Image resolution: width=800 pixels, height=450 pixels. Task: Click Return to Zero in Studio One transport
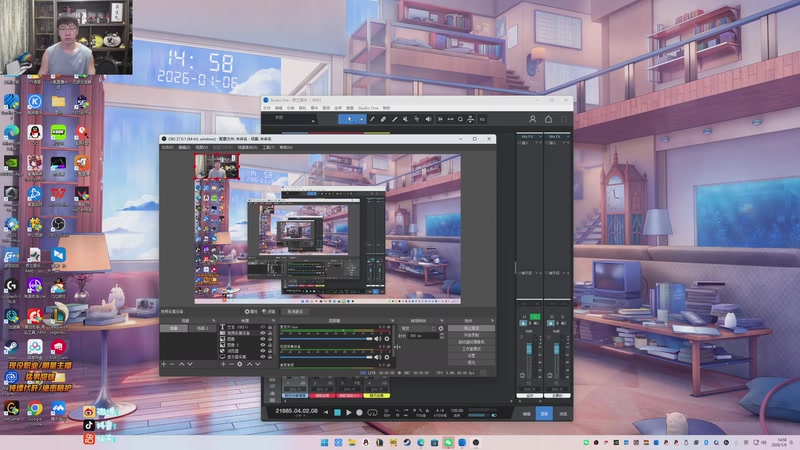[x=327, y=412]
